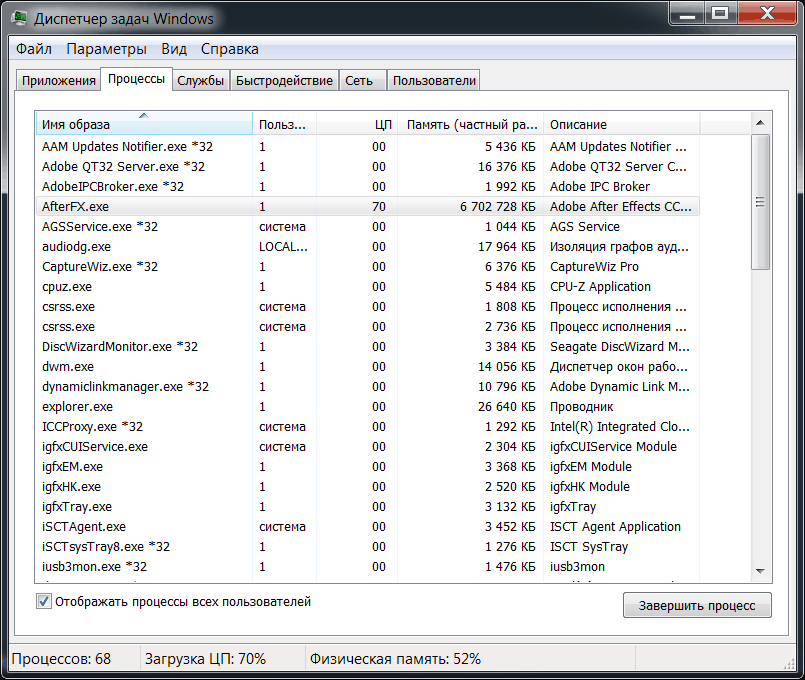Image resolution: width=805 pixels, height=680 pixels.
Task: Open the Быстродействие tab
Action: (x=284, y=81)
